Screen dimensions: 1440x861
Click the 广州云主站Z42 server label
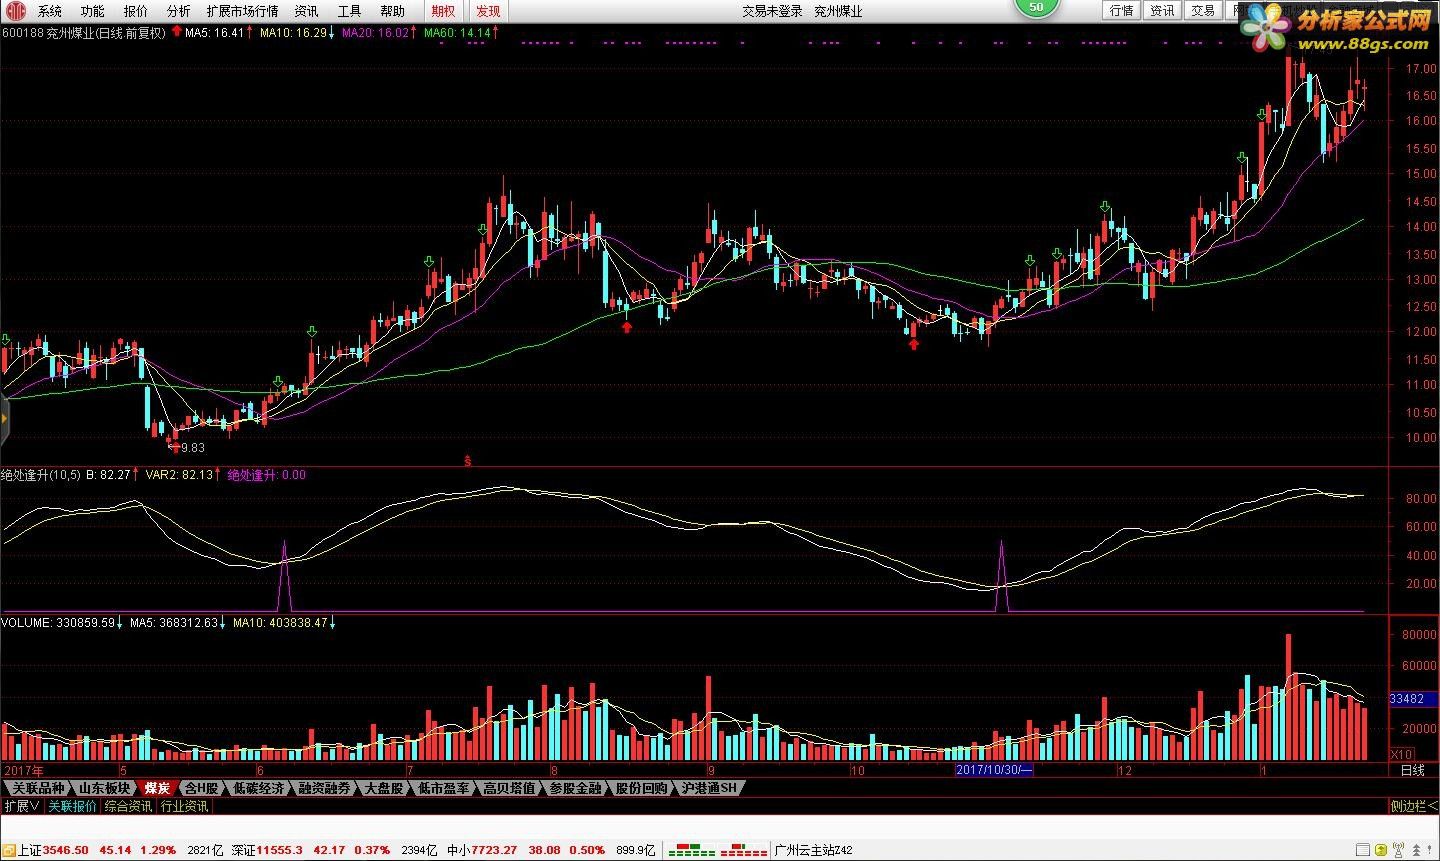tap(814, 850)
